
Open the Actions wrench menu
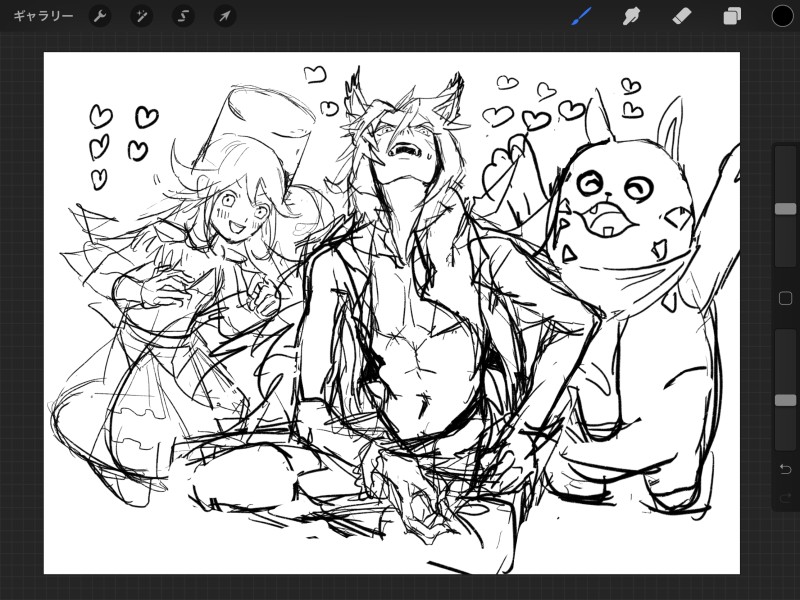coord(100,16)
